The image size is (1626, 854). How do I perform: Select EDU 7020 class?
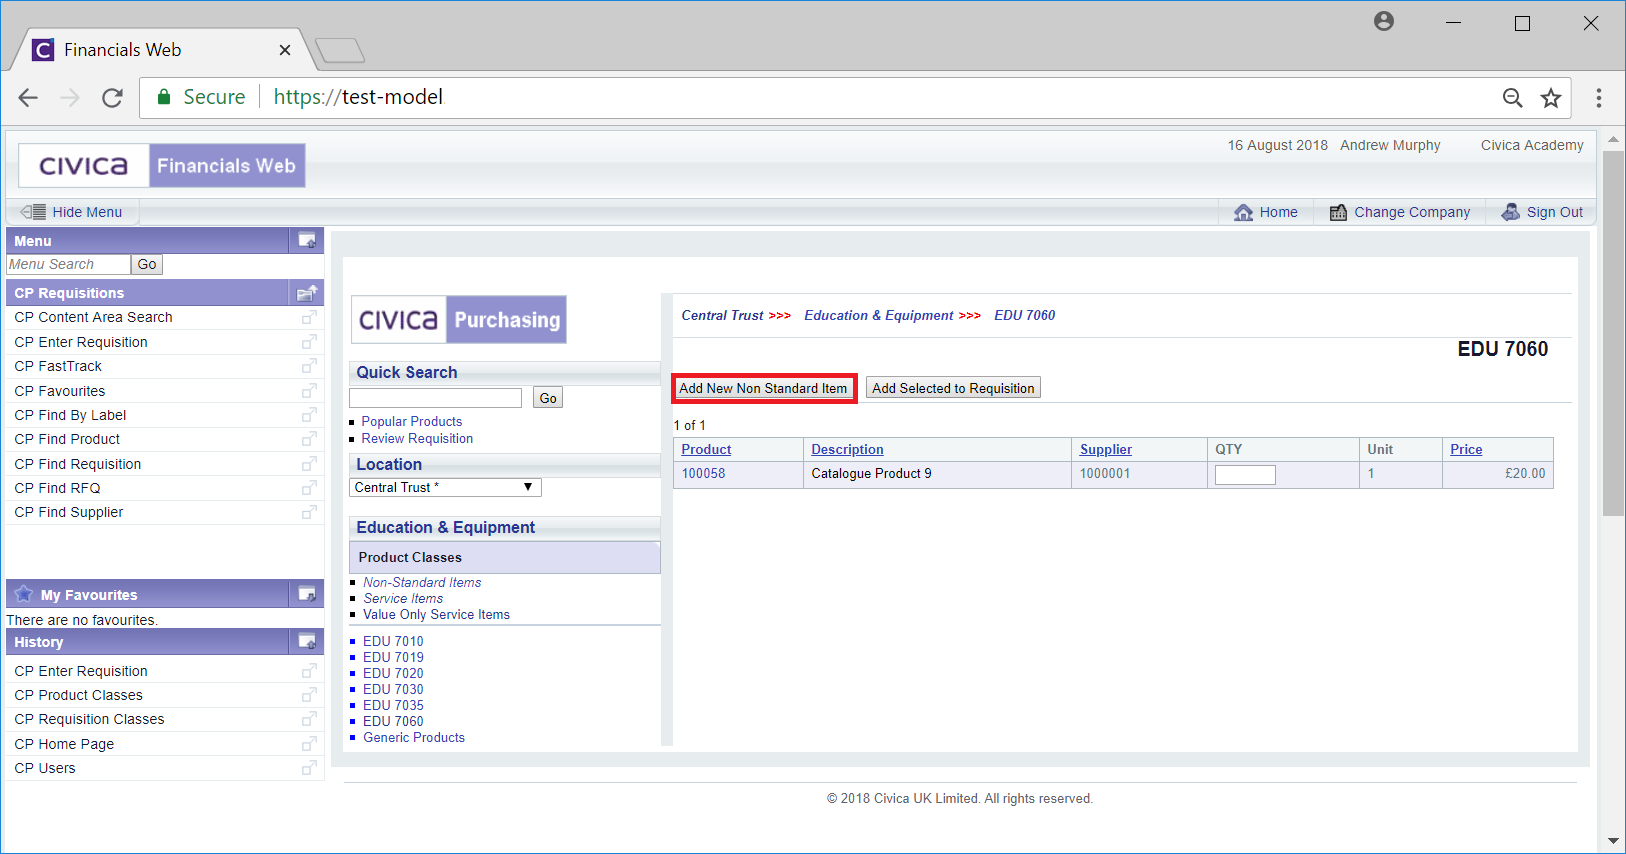(393, 674)
